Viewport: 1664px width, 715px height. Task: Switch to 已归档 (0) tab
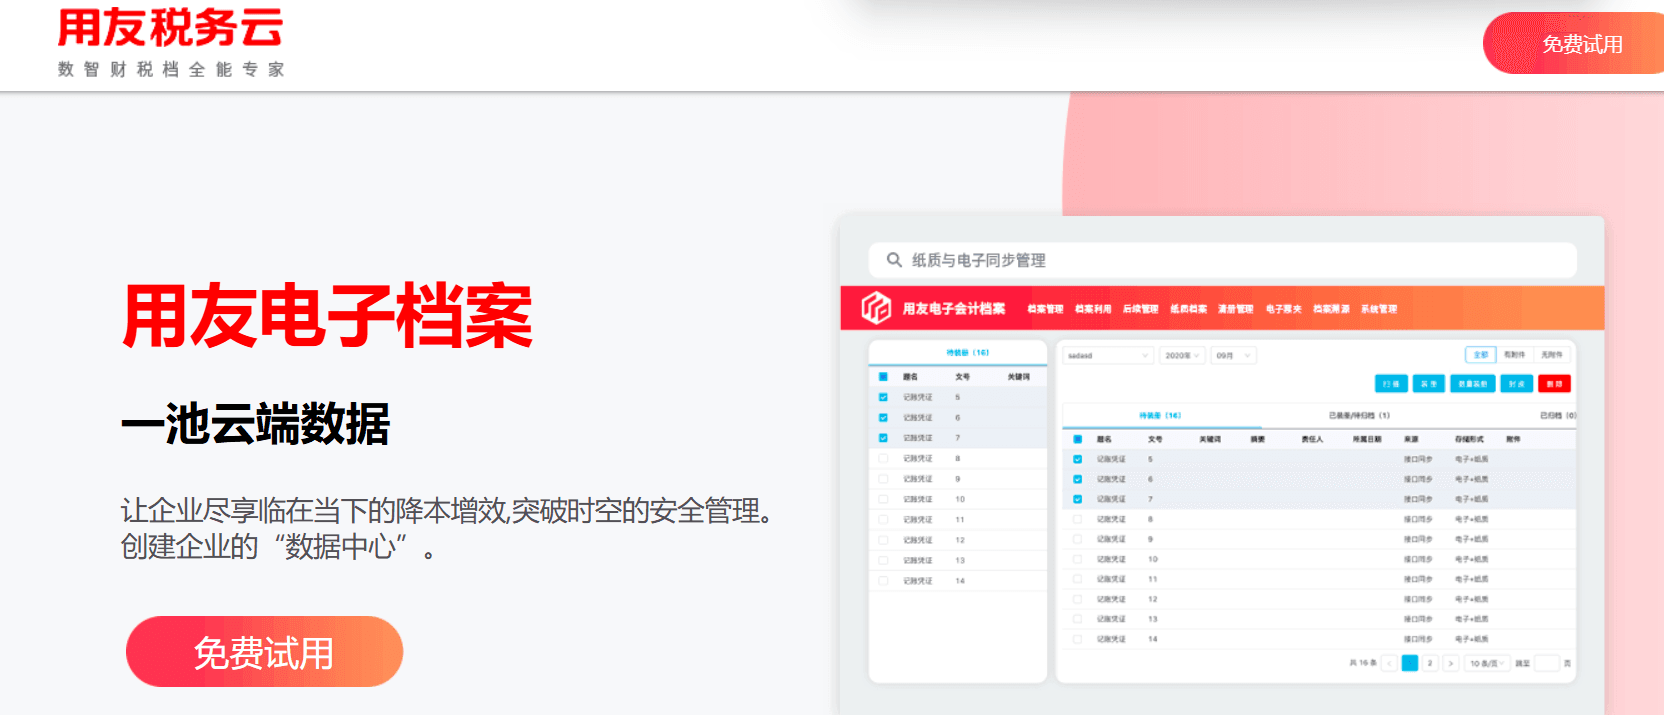[1557, 415]
